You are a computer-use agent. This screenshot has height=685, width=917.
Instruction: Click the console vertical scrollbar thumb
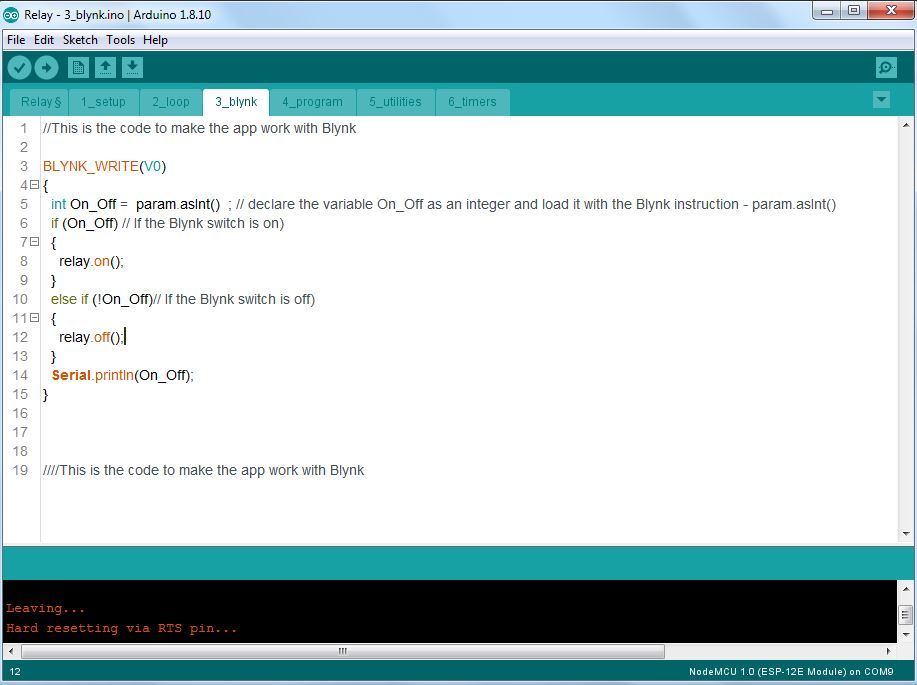point(905,614)
